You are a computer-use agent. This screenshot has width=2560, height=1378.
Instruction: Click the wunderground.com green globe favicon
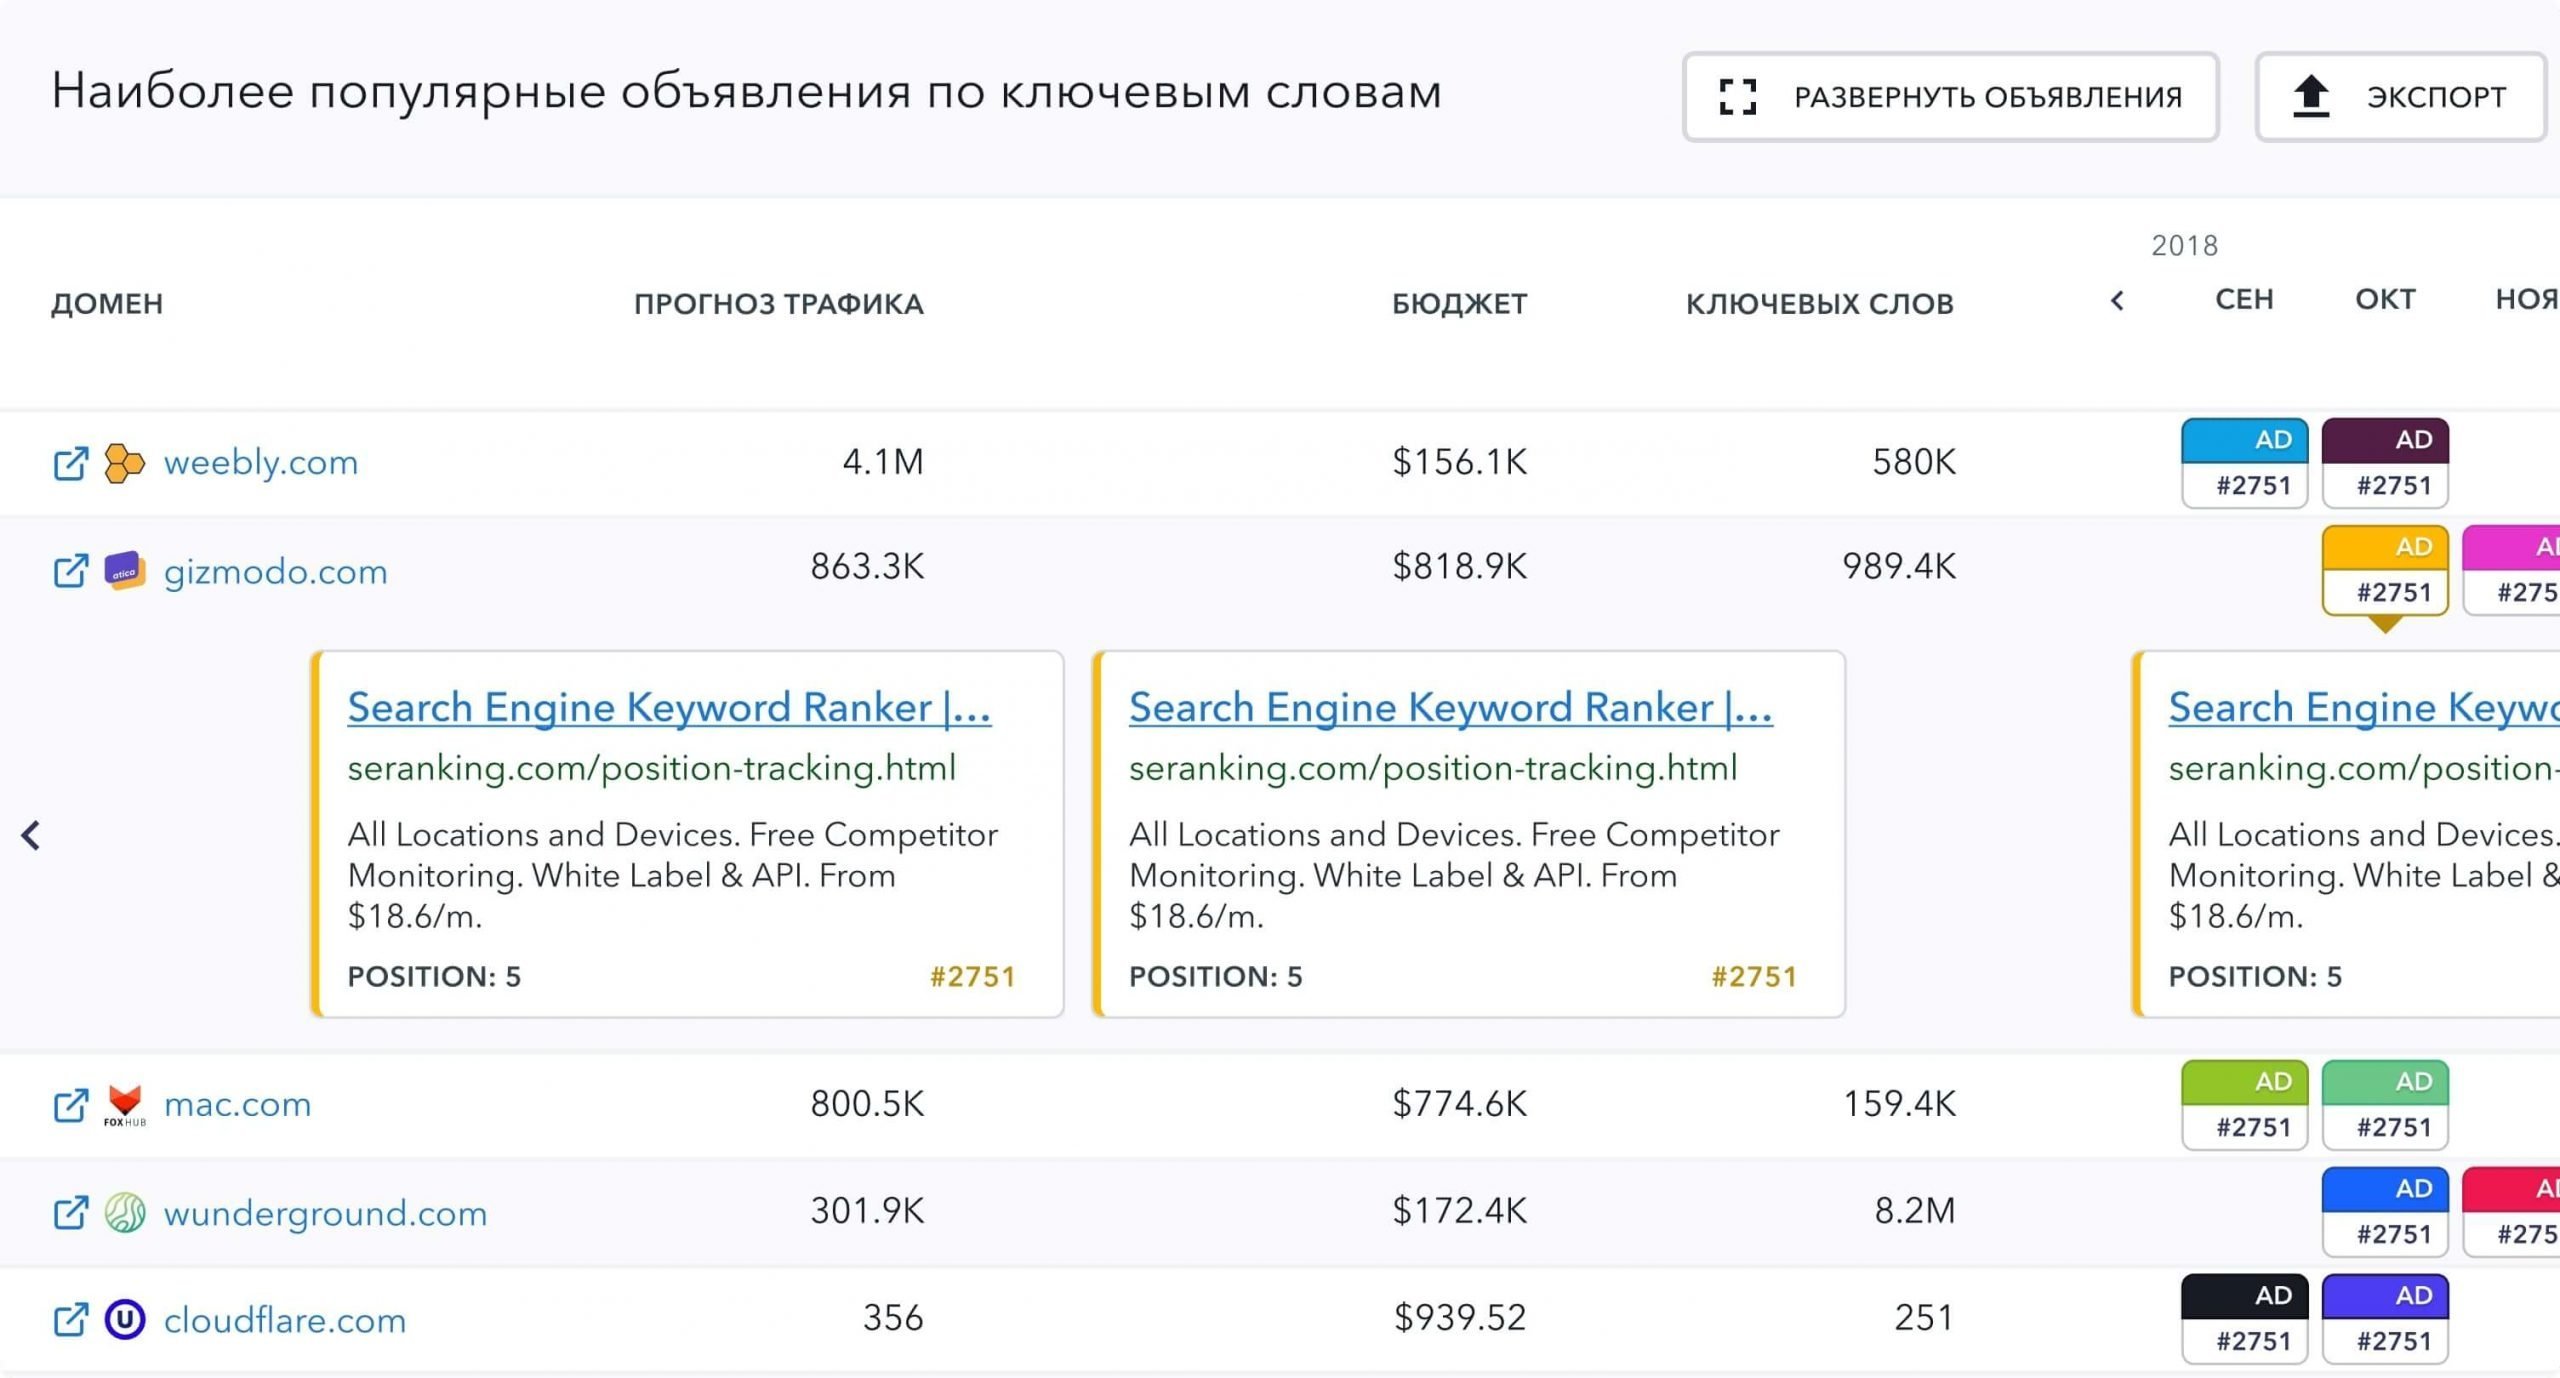point(125,1212)
